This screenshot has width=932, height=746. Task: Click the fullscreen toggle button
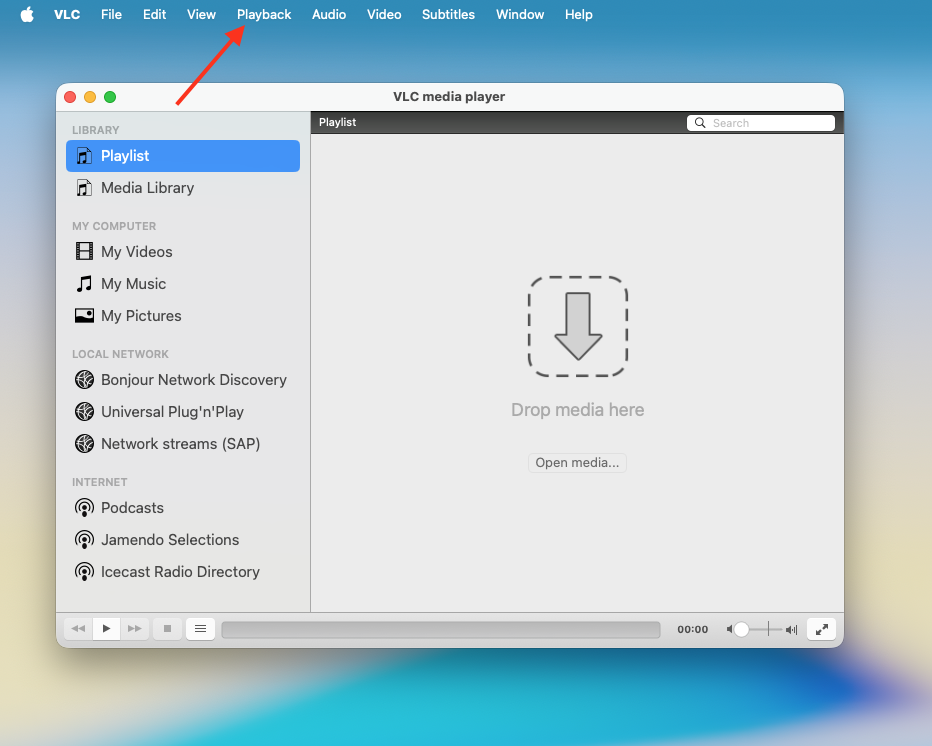(821, 629)
